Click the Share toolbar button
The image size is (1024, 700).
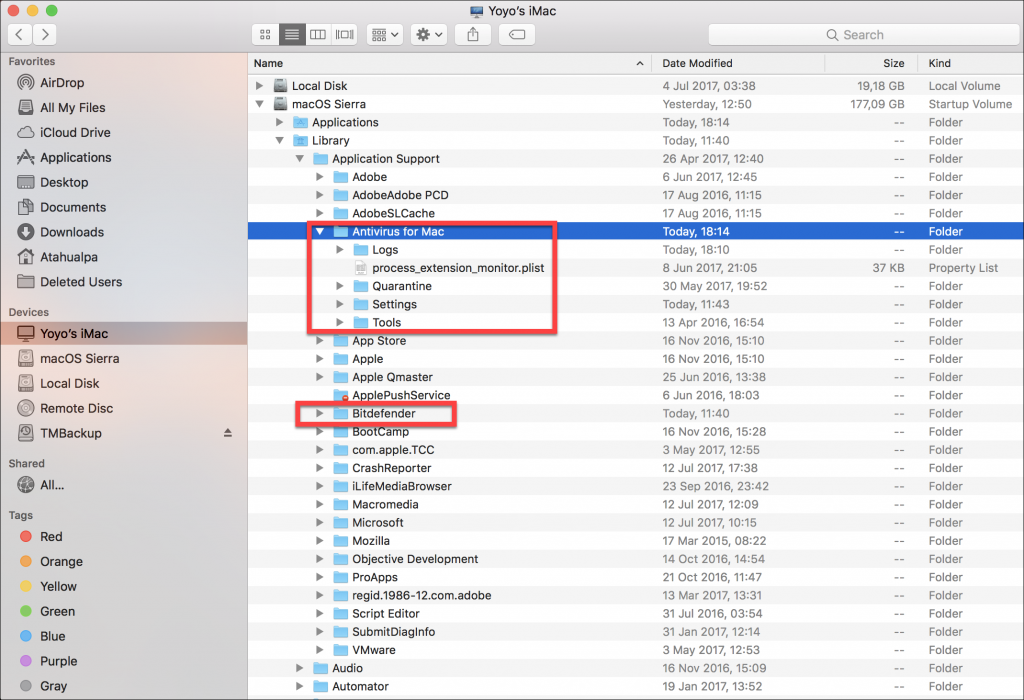click(x=473, y=35)
